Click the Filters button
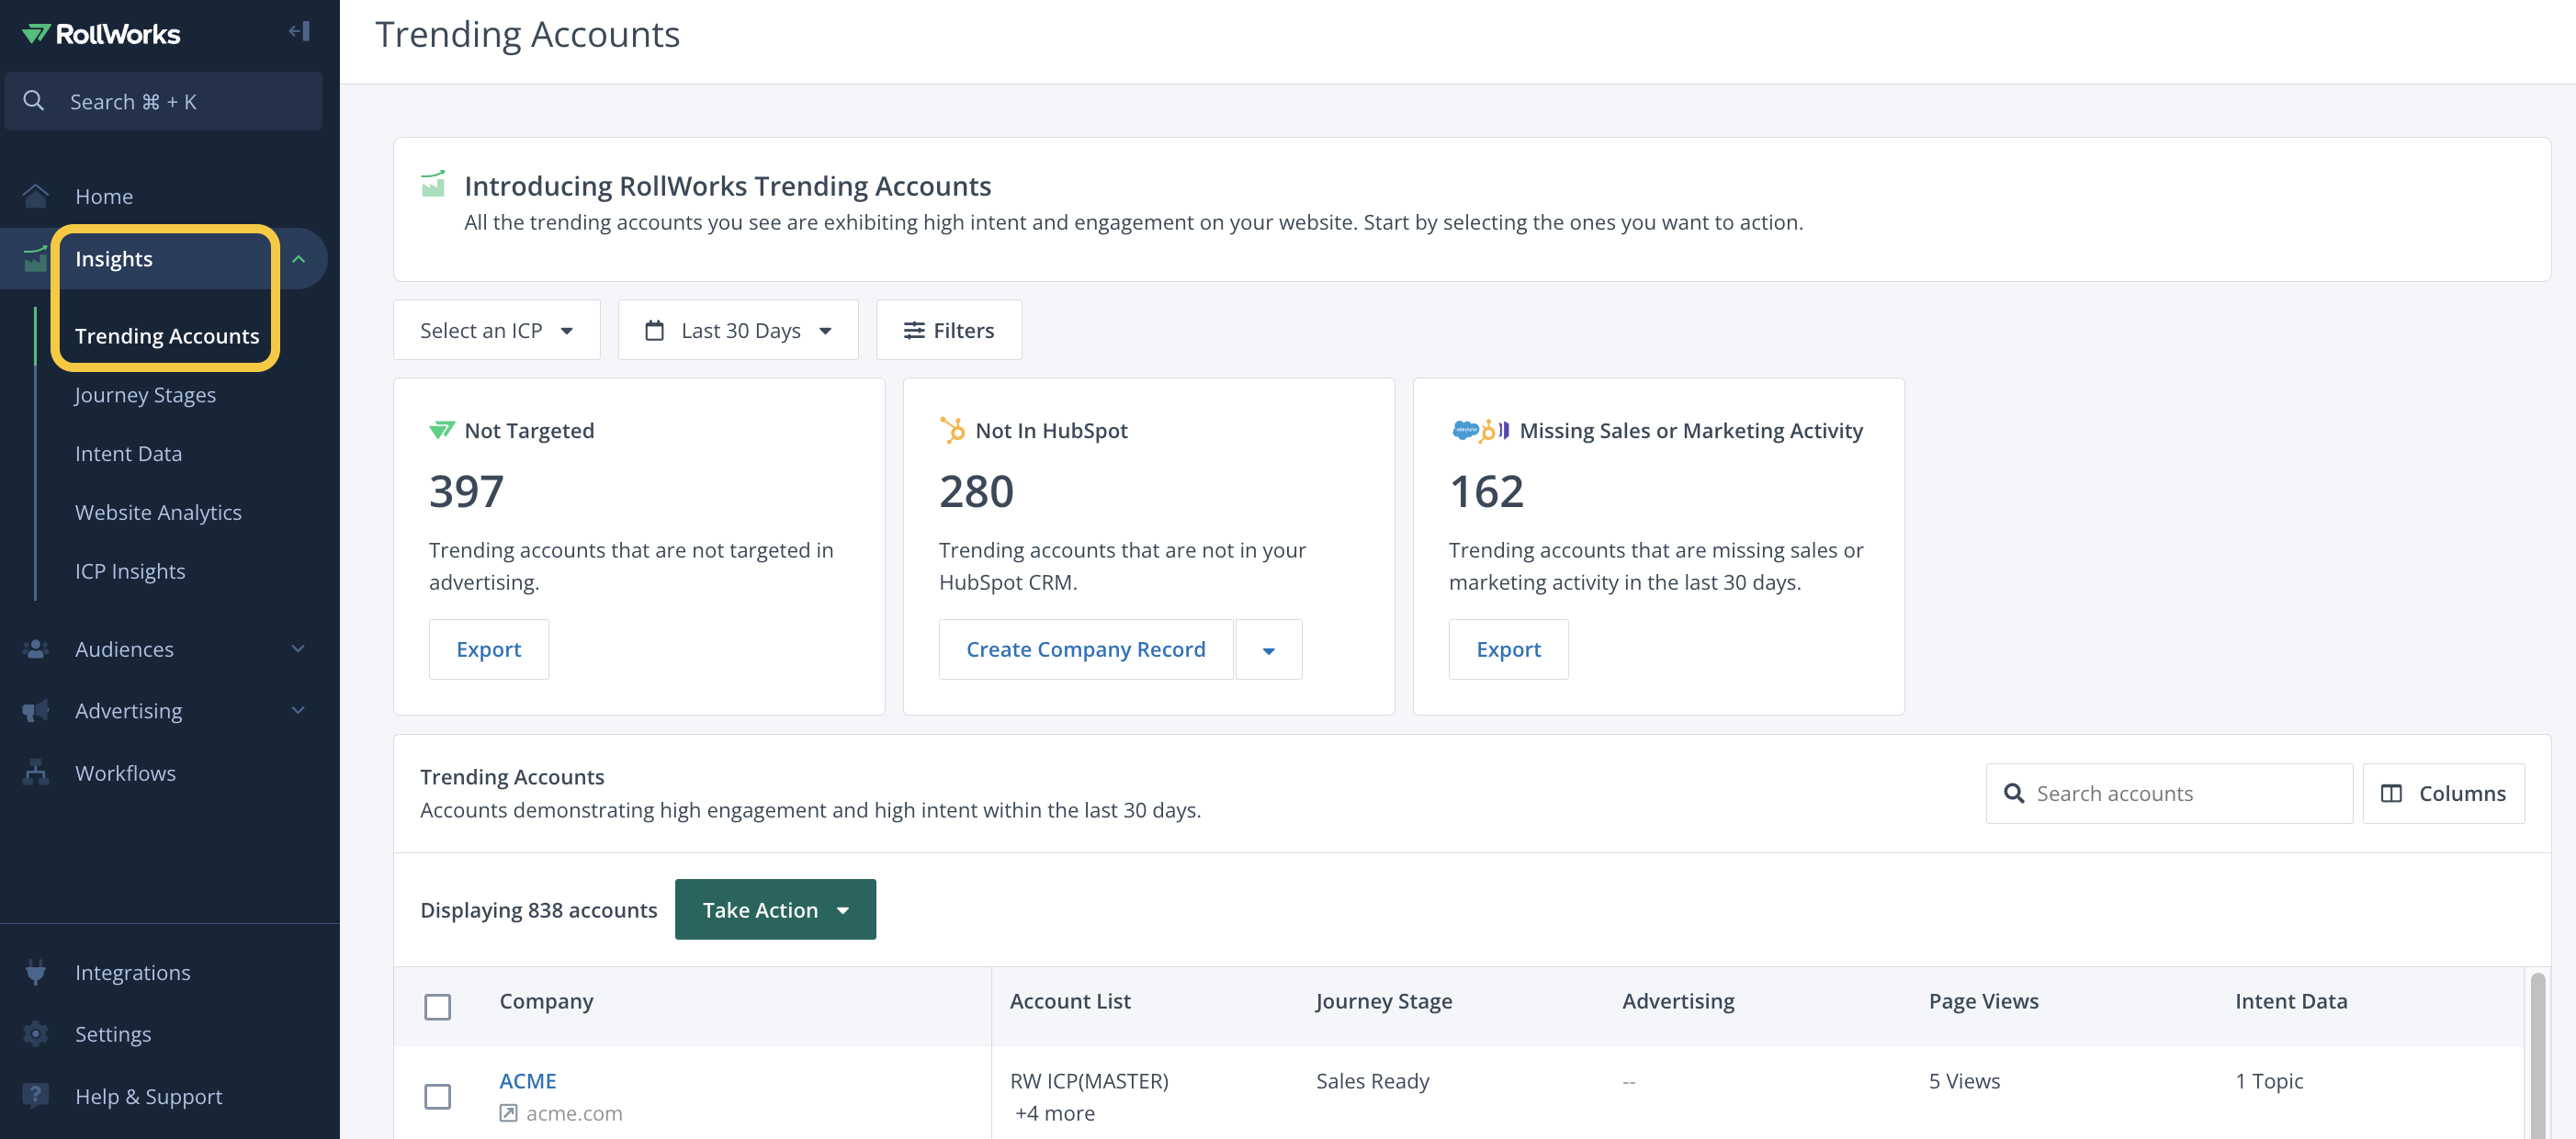2576x1139 pixels. 948,330
